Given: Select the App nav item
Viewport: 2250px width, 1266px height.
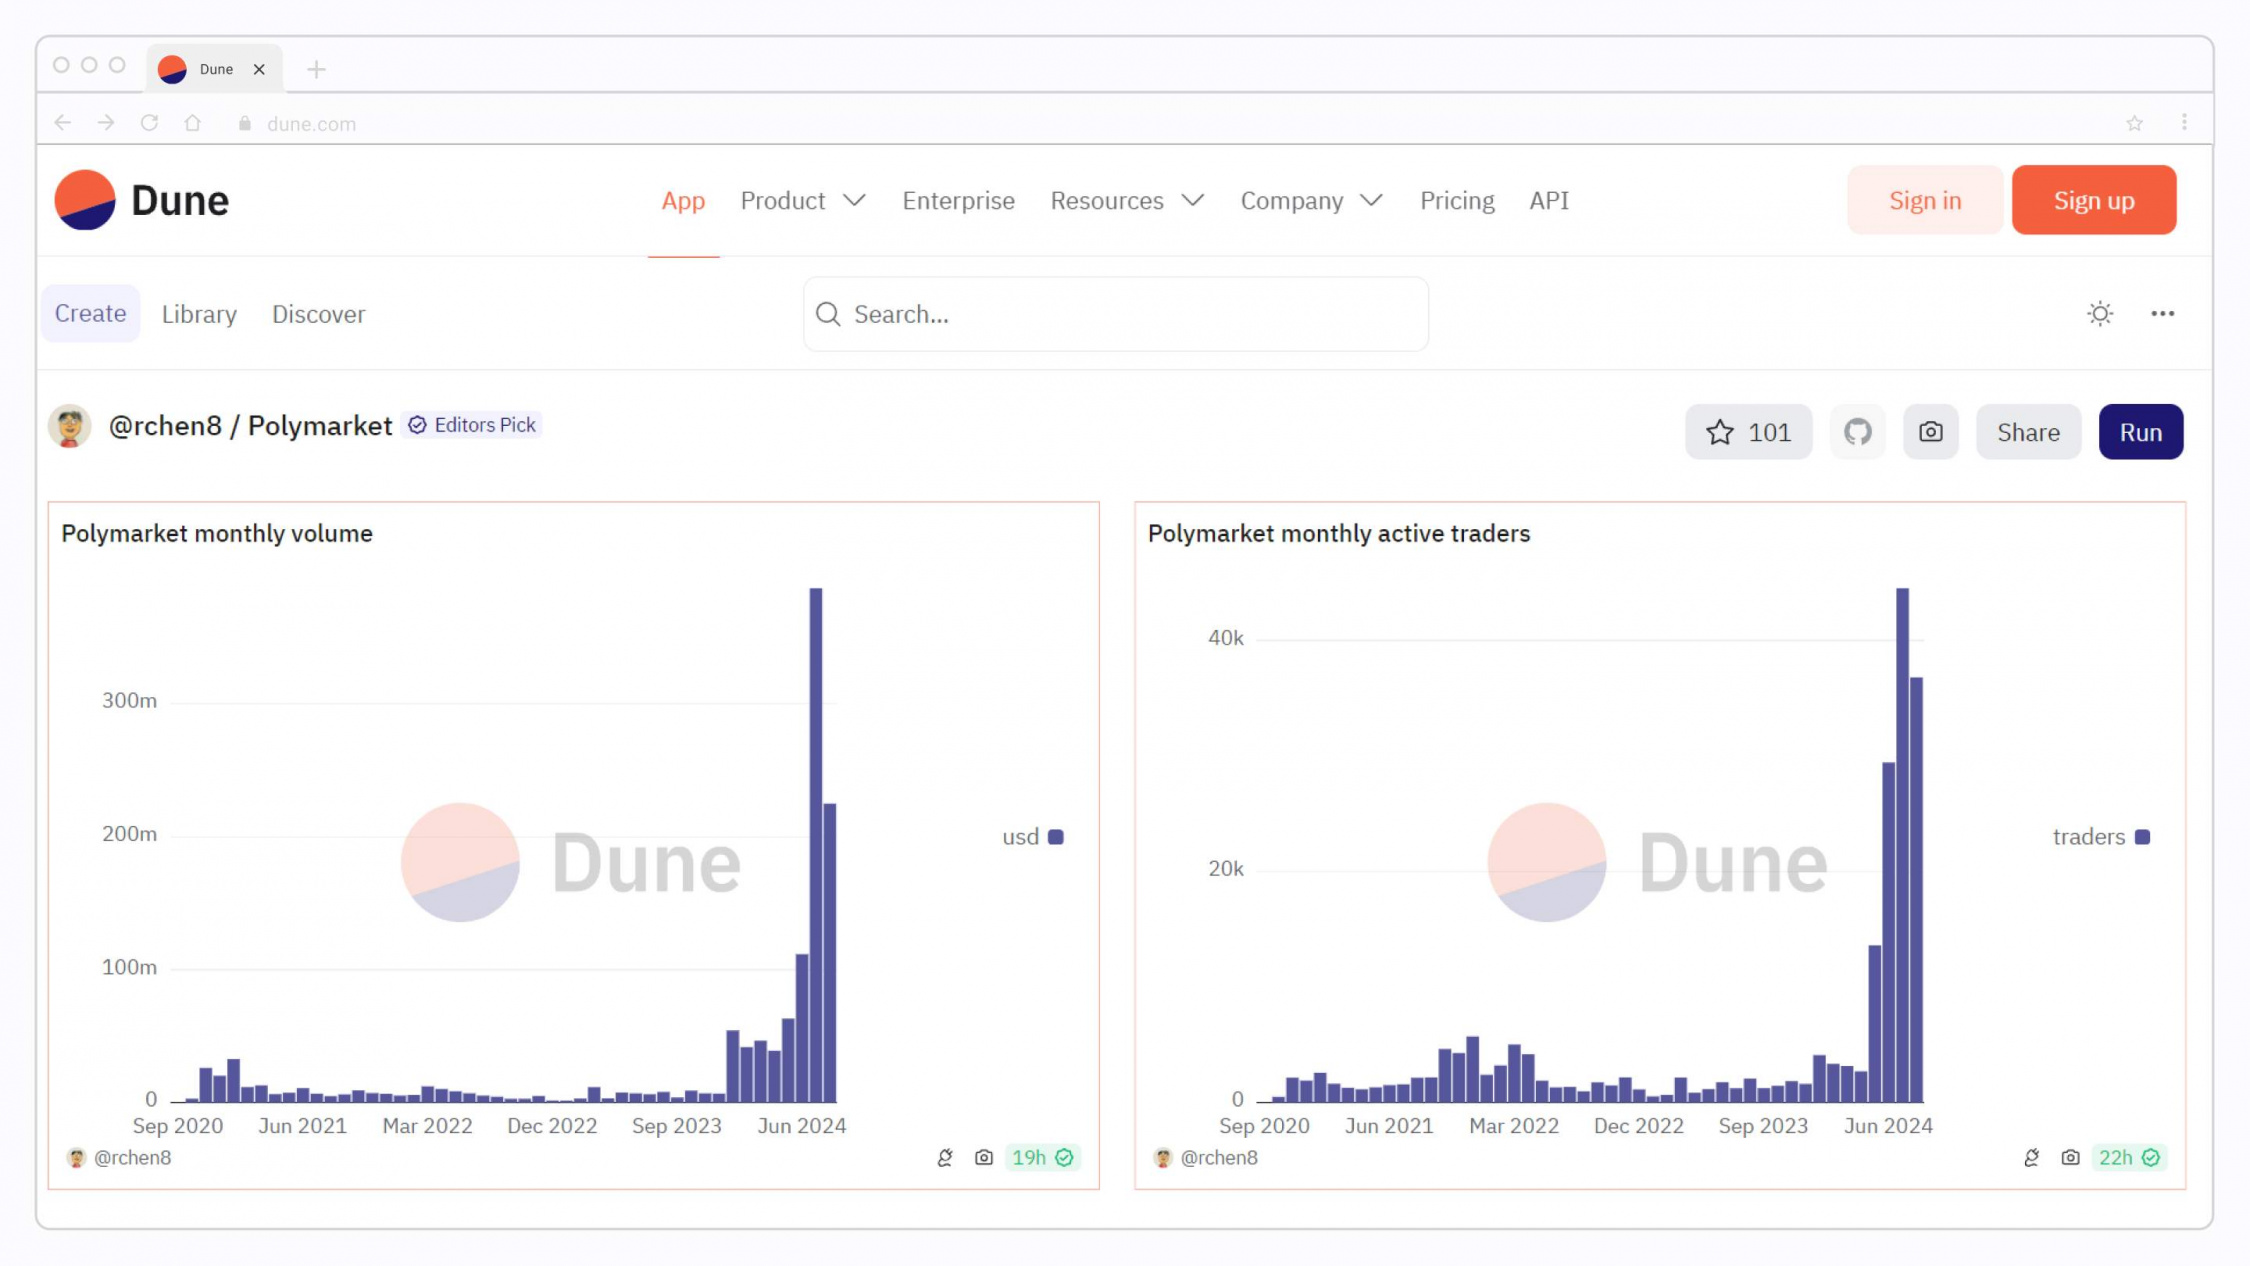Looking at the screenshot, I should (683, 200).
